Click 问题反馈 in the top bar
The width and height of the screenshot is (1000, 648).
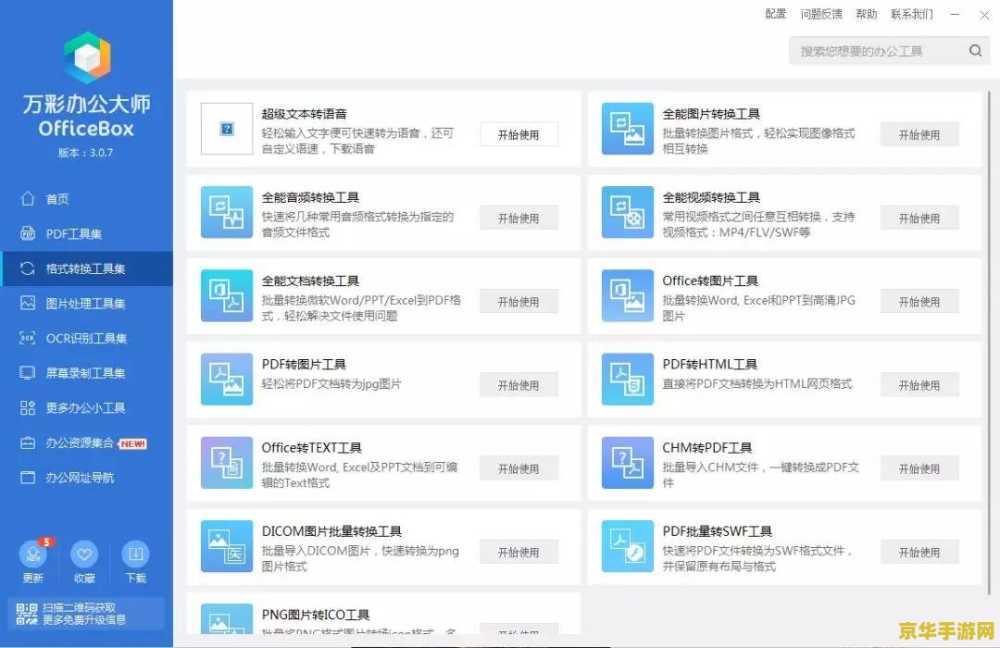tap(821, 14)
